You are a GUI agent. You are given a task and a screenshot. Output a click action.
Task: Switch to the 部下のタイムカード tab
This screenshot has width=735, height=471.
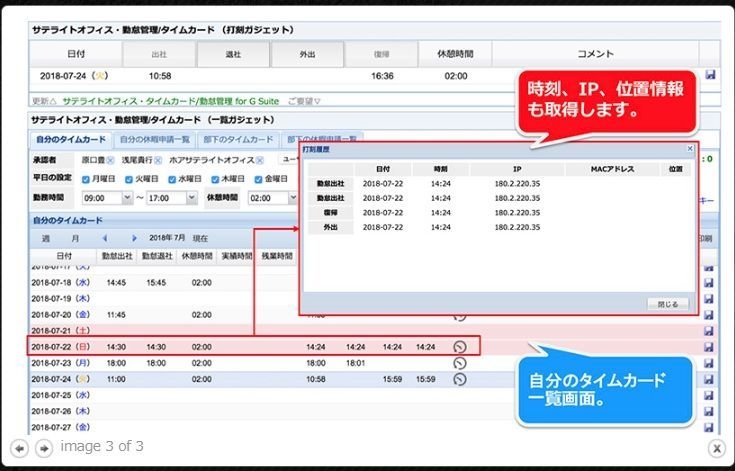pyautogui.click(x=238, y=140)
